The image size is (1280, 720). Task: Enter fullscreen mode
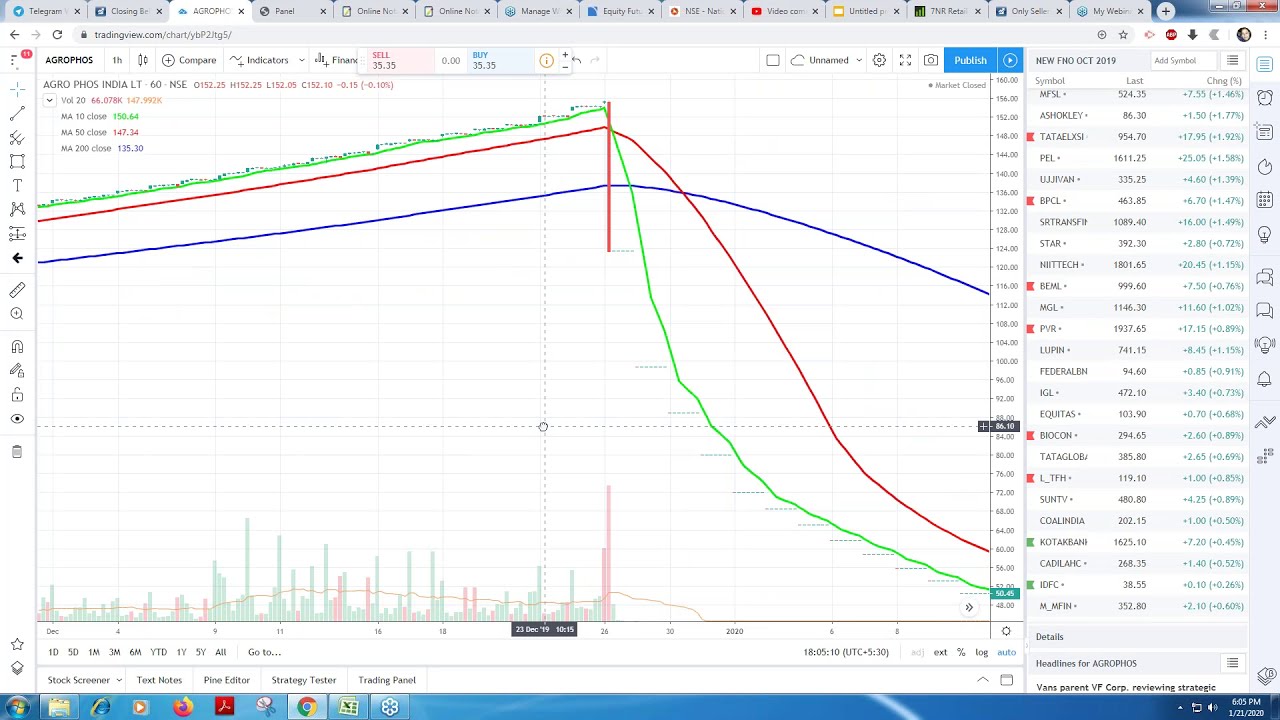pos(905,60)
